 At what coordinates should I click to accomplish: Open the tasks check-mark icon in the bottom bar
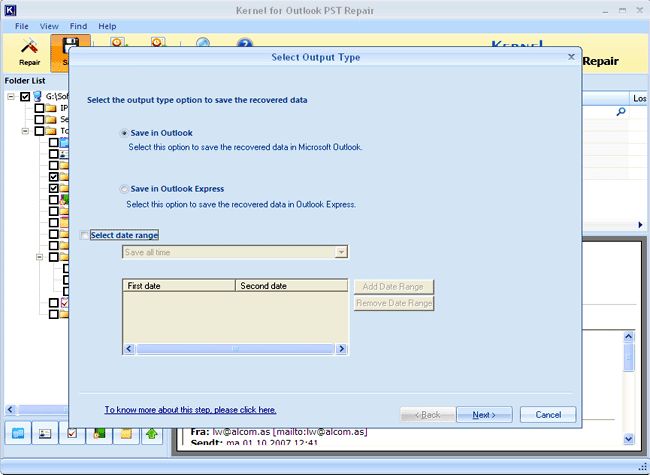coord(72,434)
